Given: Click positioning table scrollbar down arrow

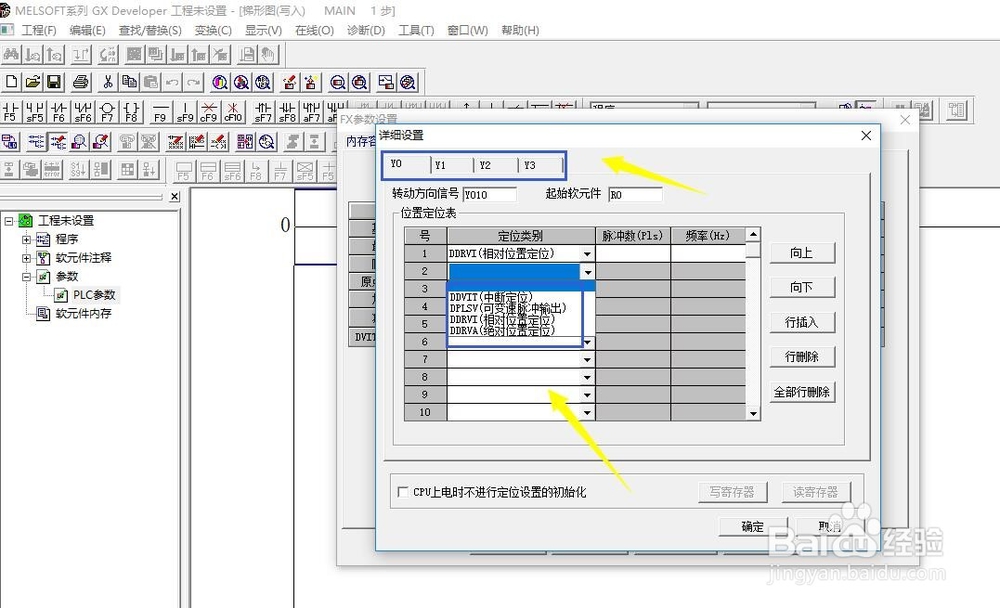Looking at the screenshot, I should coord(753,413).
